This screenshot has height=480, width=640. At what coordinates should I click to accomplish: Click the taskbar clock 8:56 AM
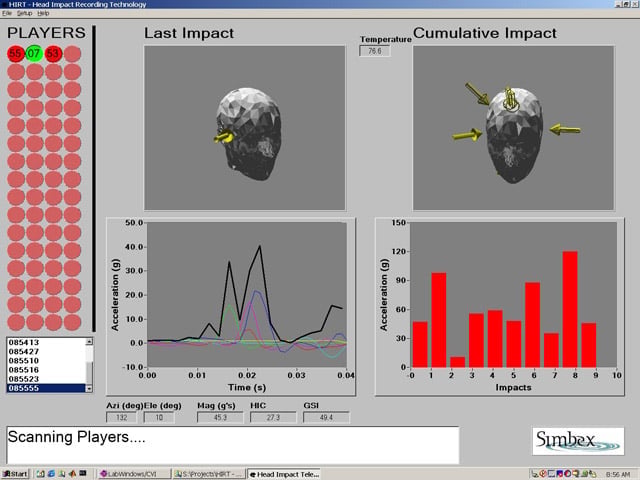pyautogui.click(x=618, y=474)
